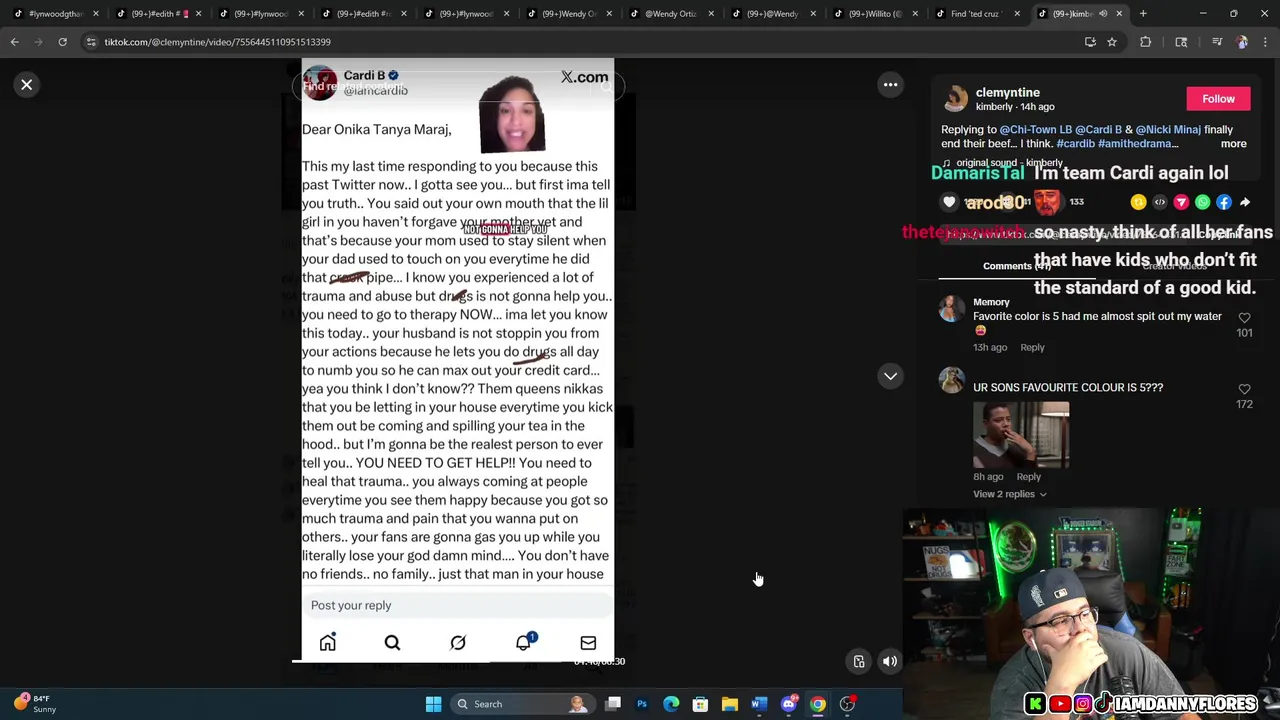
Task: Open clemyntine's profile avatar
Action: point(955,99)
